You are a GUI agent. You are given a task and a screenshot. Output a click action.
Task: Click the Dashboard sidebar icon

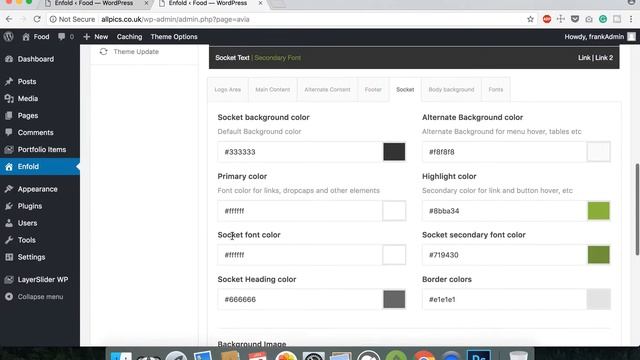9,59
